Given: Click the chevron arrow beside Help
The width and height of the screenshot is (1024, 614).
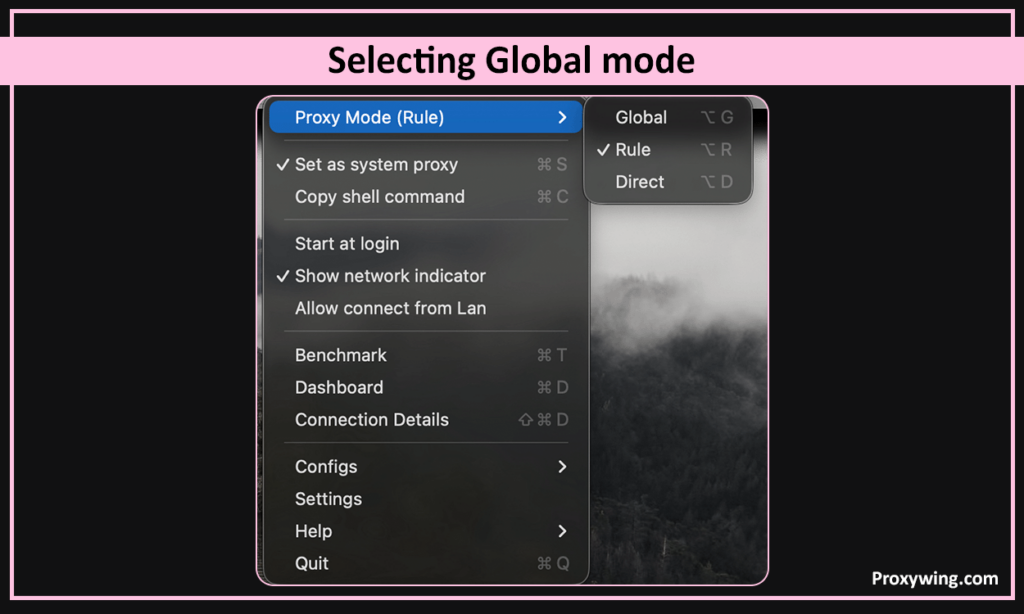Looking at the screenshot, I should [x=562, y=531].
